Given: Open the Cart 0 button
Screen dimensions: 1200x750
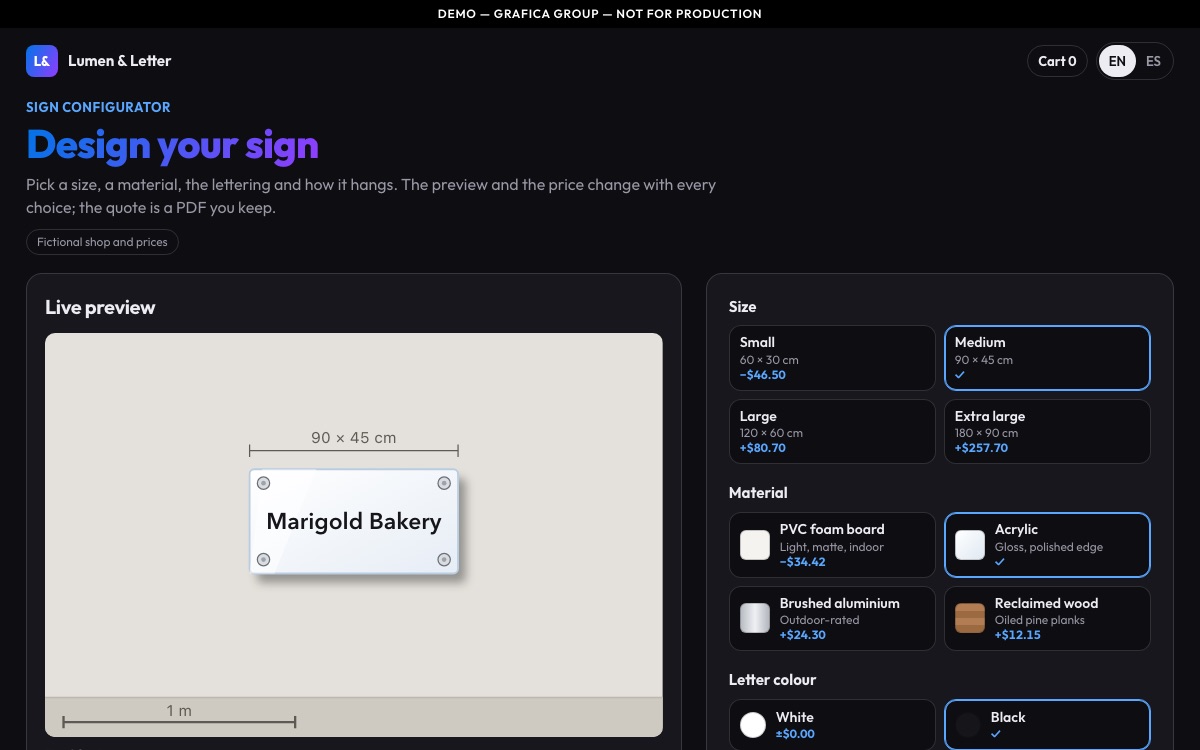Looking at the screenshot, I should [1057, 61].
